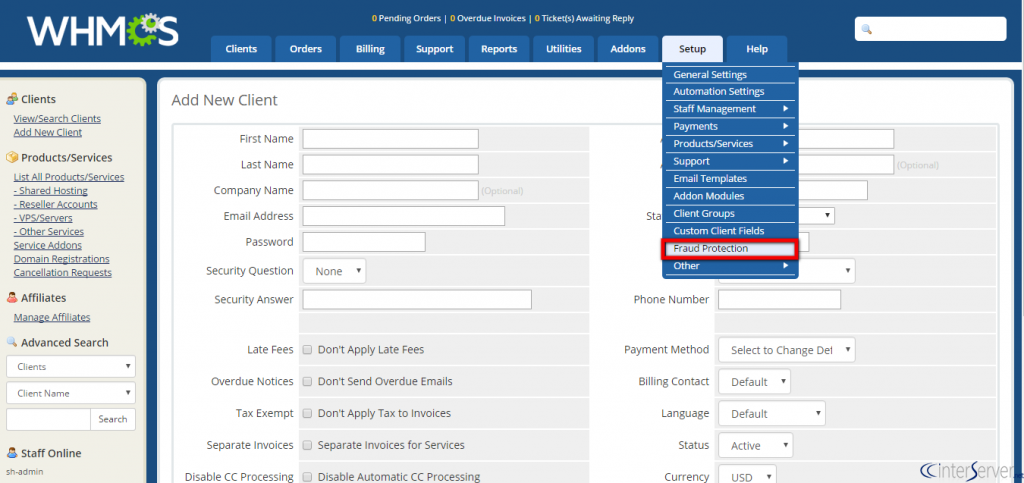Click the Setup tab
This screenshot has height=483, width=1024.
[x=692, y=49]
